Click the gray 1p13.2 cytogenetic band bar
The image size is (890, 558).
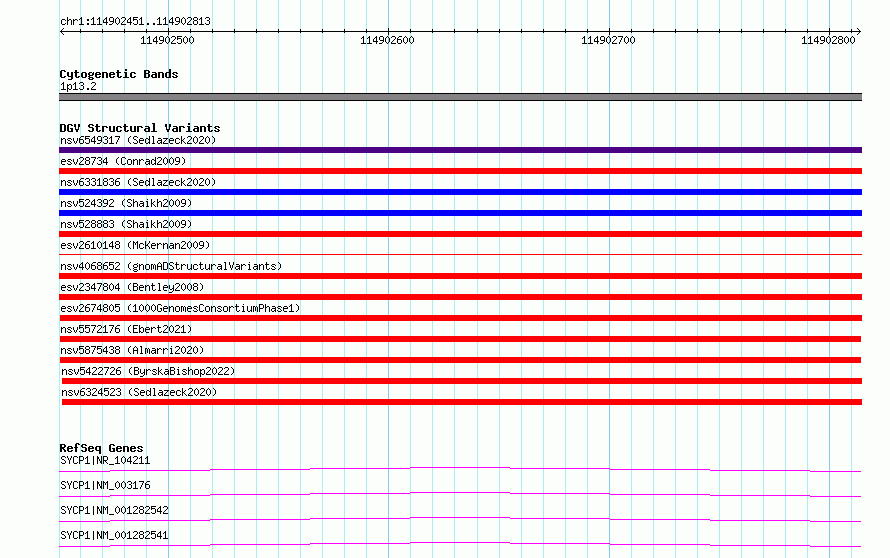pos(460,97)
